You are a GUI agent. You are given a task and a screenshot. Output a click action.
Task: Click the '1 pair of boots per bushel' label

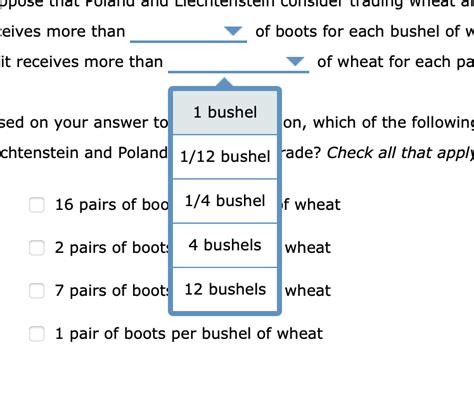(189, 334)
